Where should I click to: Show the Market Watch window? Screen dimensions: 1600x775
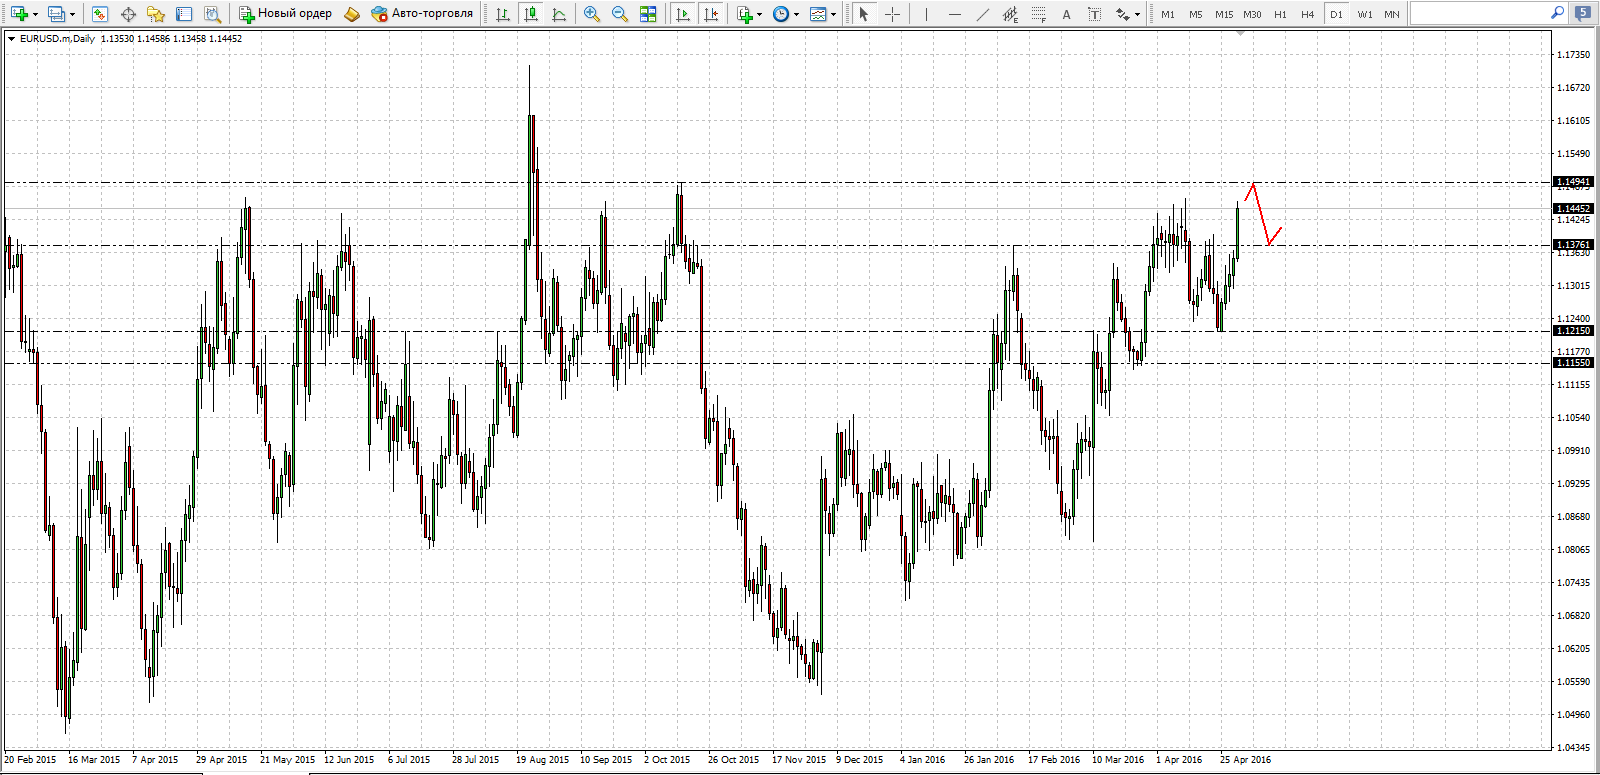(x=100, y=14)
